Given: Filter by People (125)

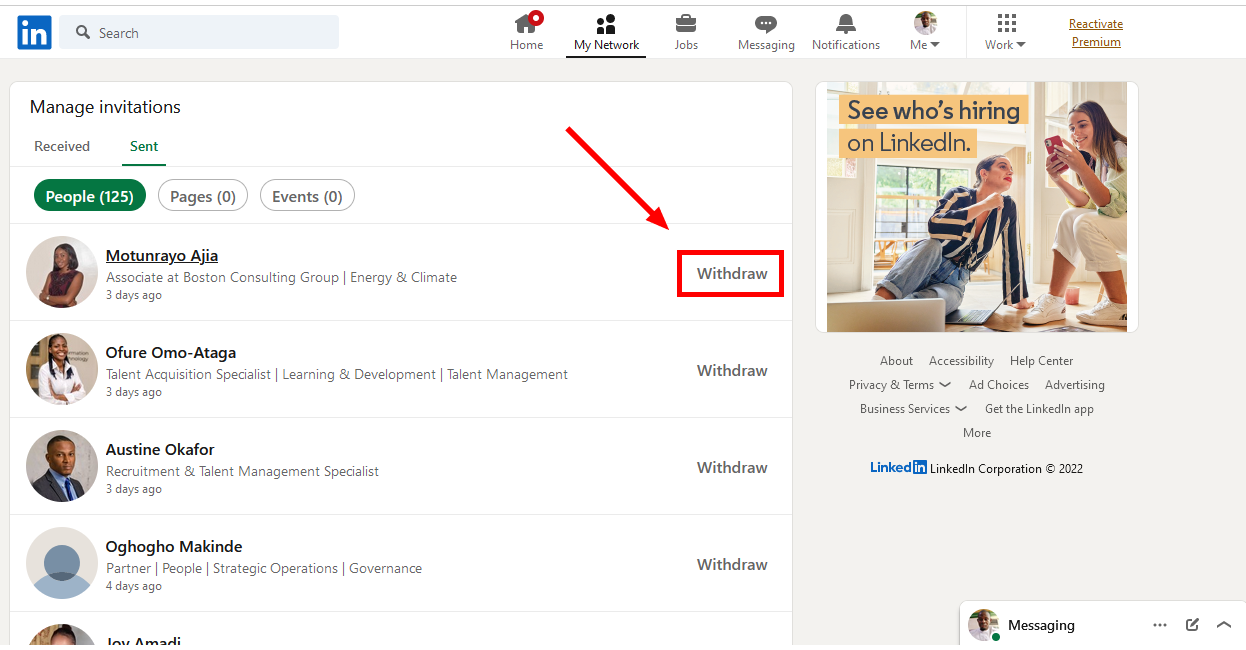Looking at the screenshot, I should (90, 196).
